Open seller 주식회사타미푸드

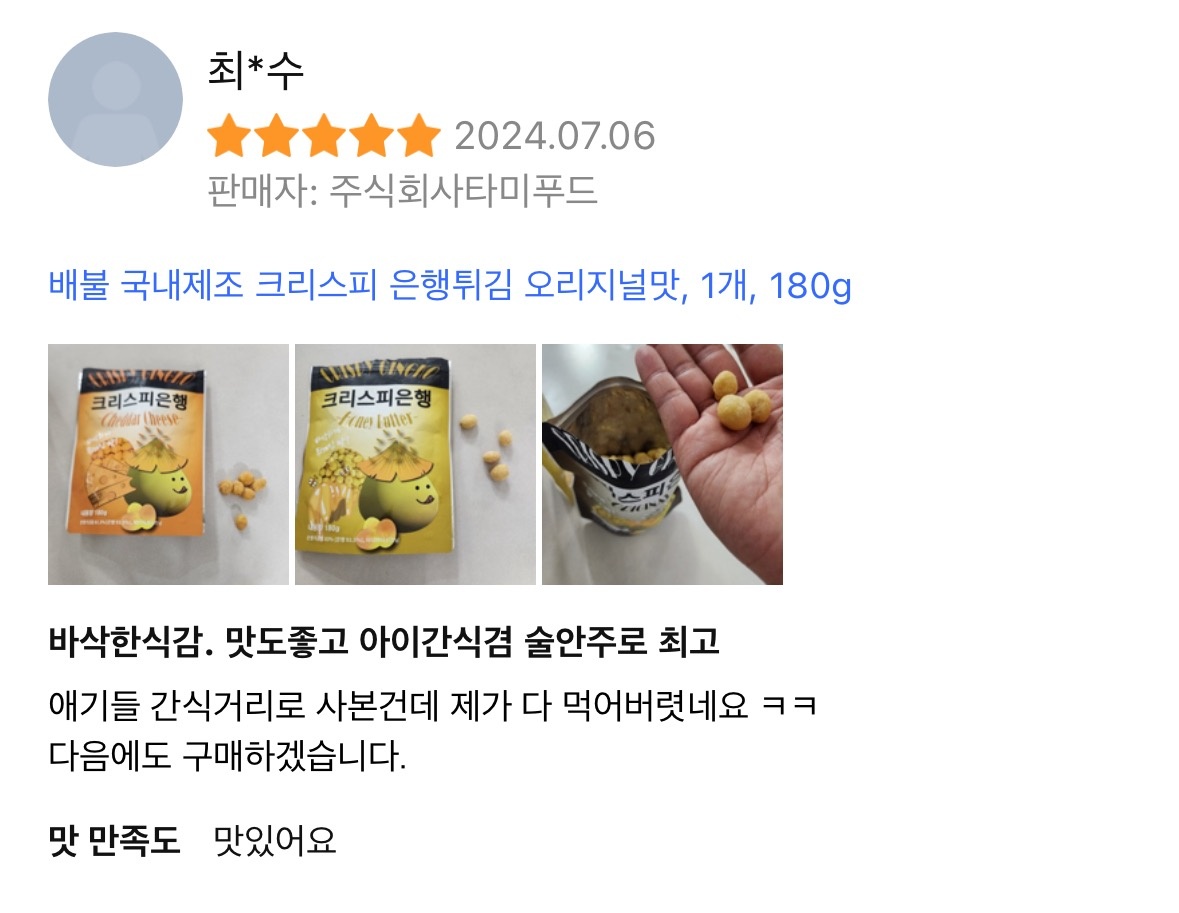(x=463, y=190)
